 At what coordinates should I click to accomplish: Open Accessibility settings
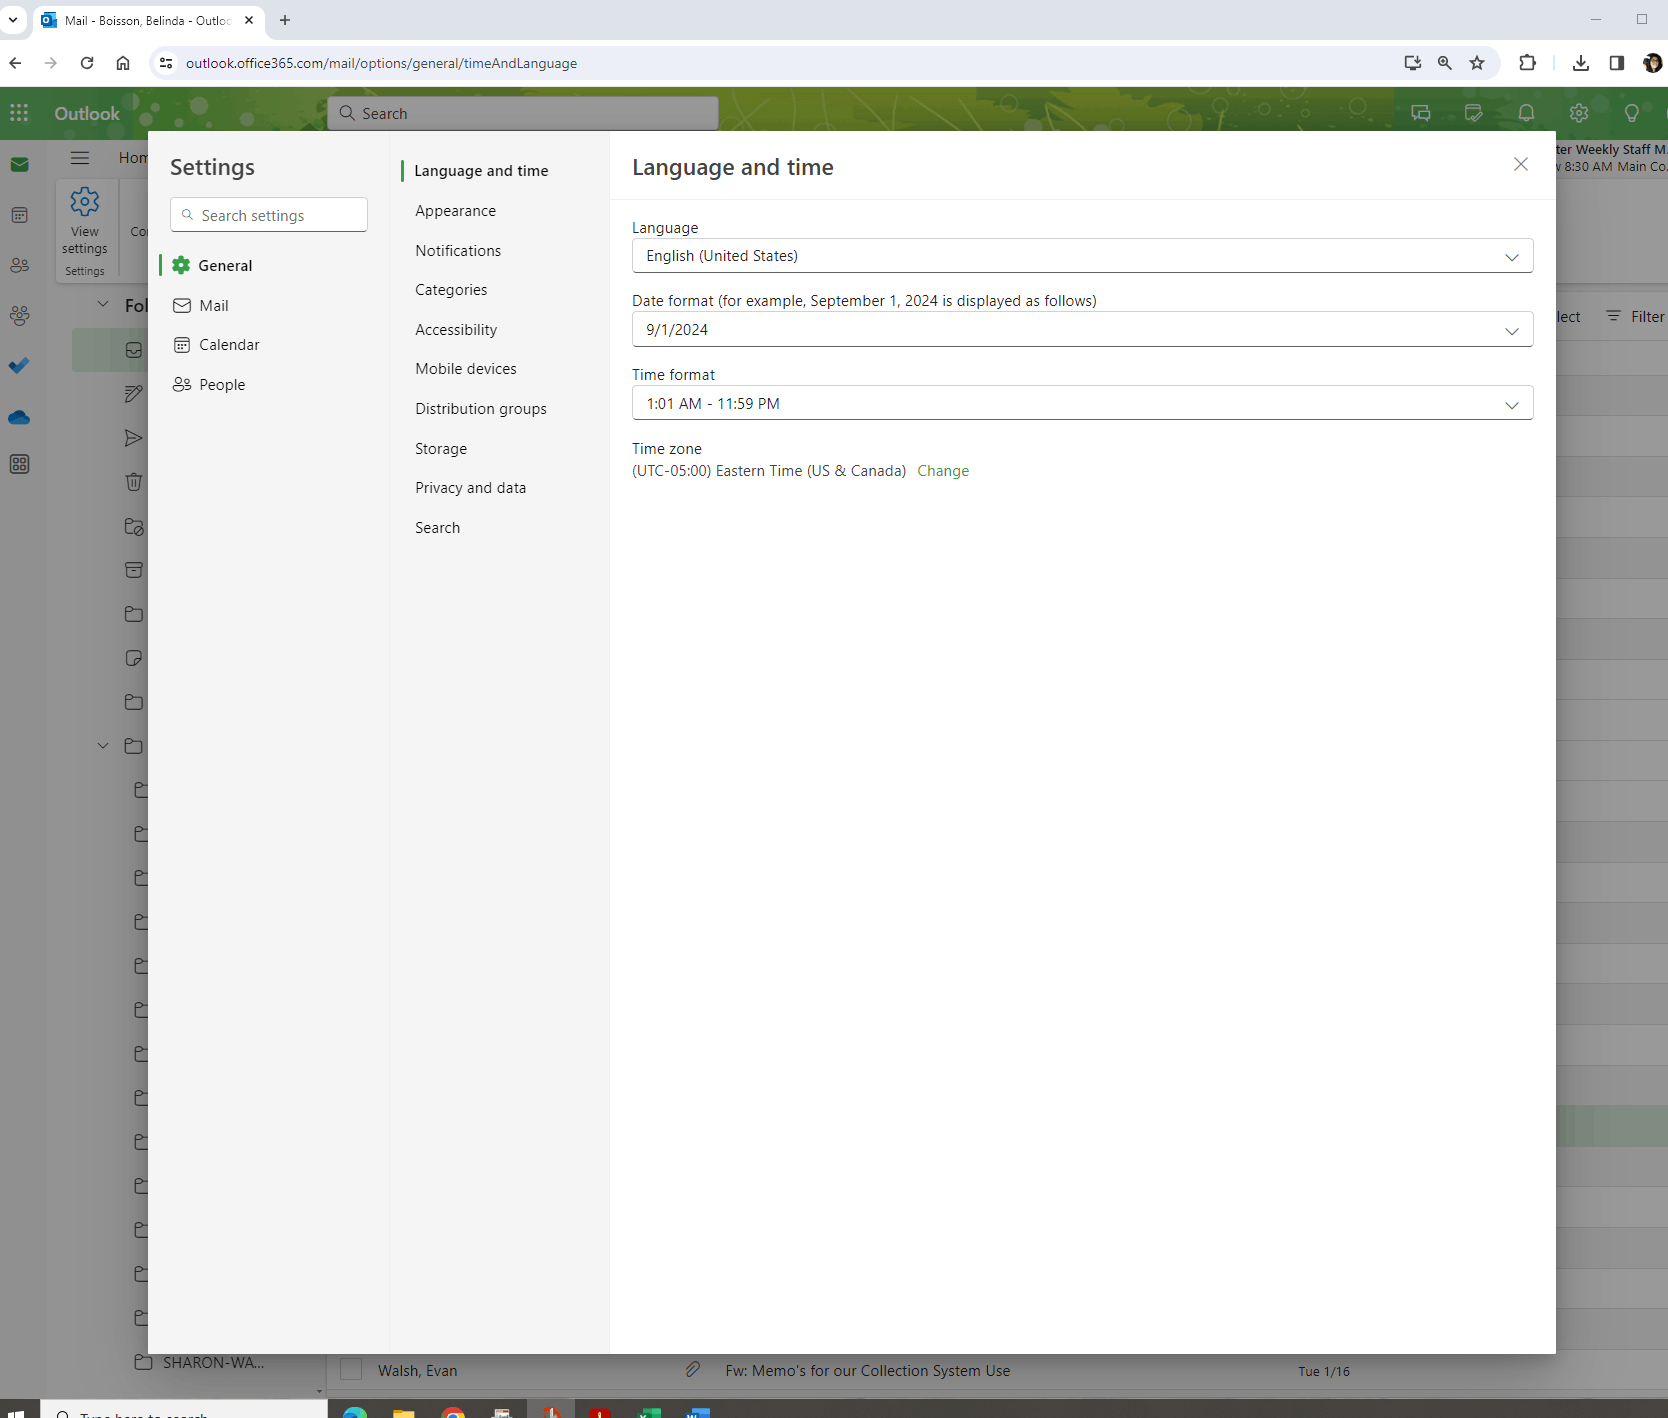click(x=456, y=330)
